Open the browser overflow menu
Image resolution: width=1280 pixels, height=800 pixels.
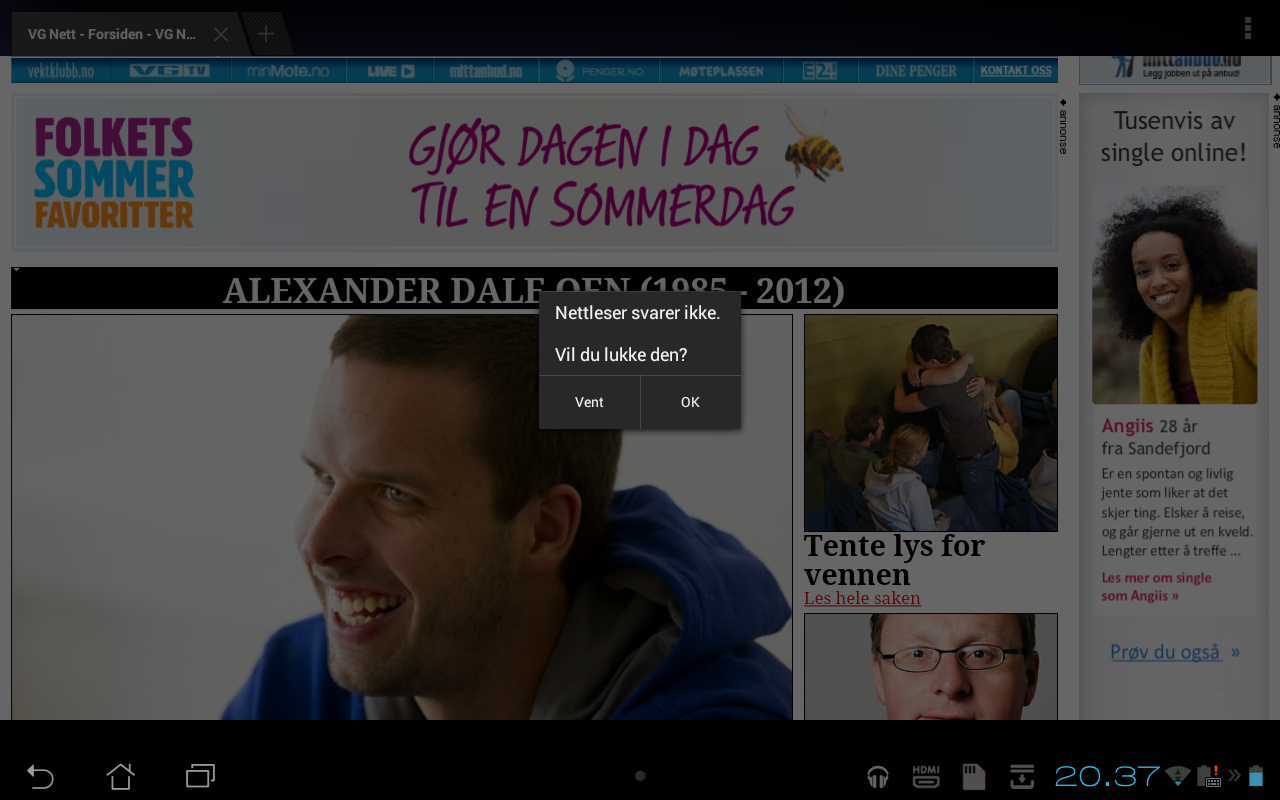coord(1248,28)
